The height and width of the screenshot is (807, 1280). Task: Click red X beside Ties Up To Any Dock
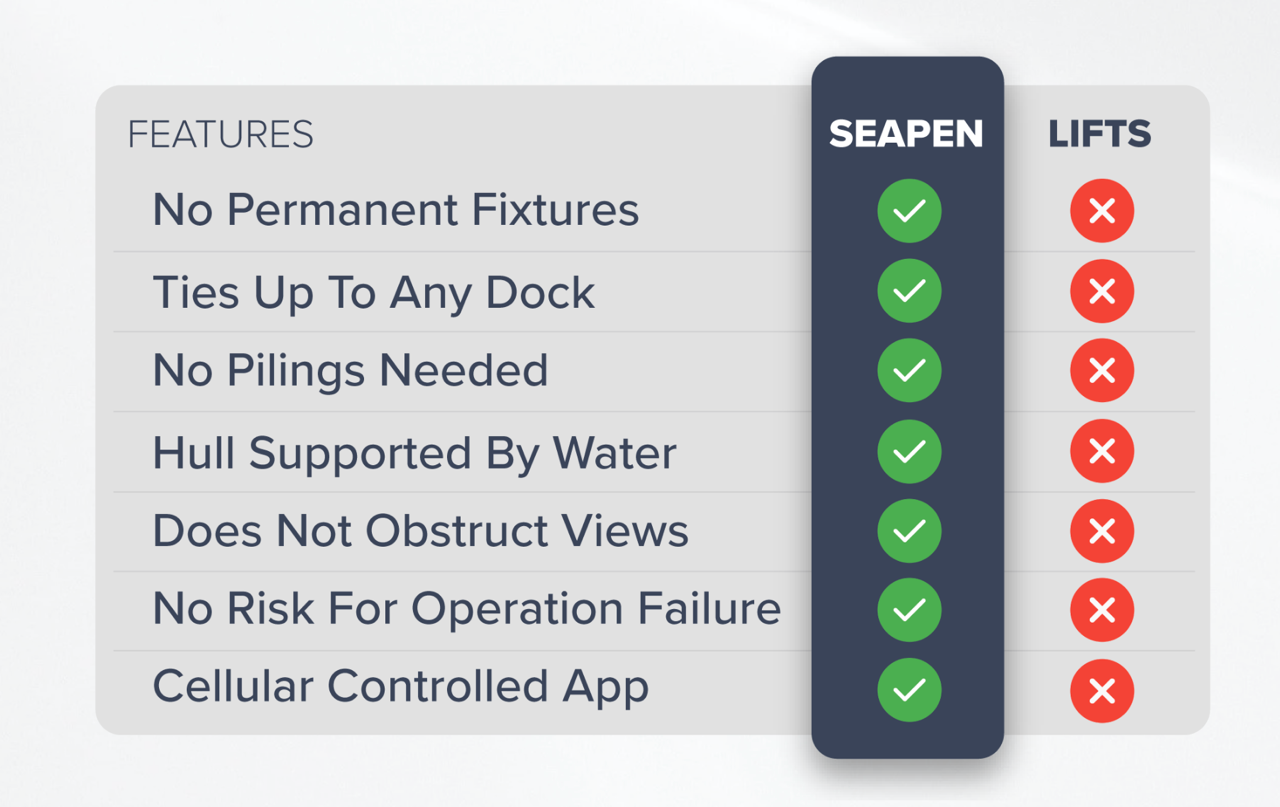[x=1102, y=291]
